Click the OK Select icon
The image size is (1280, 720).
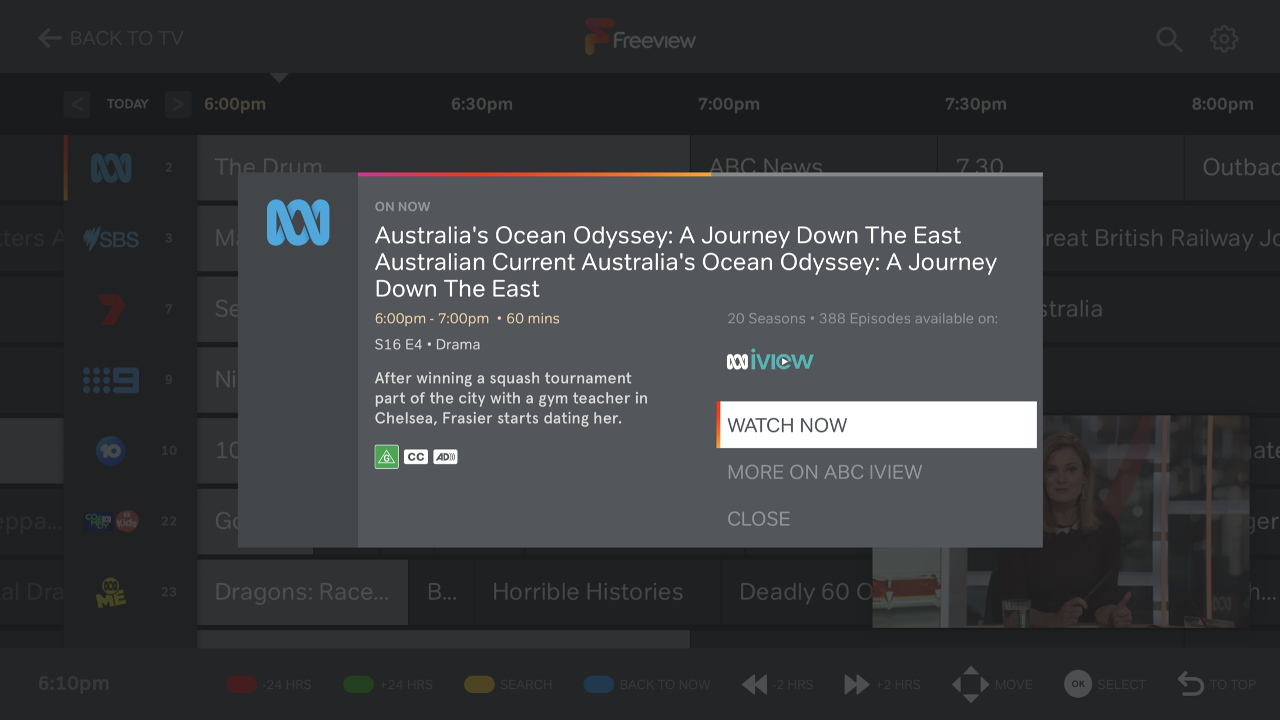click(1078, 685)
